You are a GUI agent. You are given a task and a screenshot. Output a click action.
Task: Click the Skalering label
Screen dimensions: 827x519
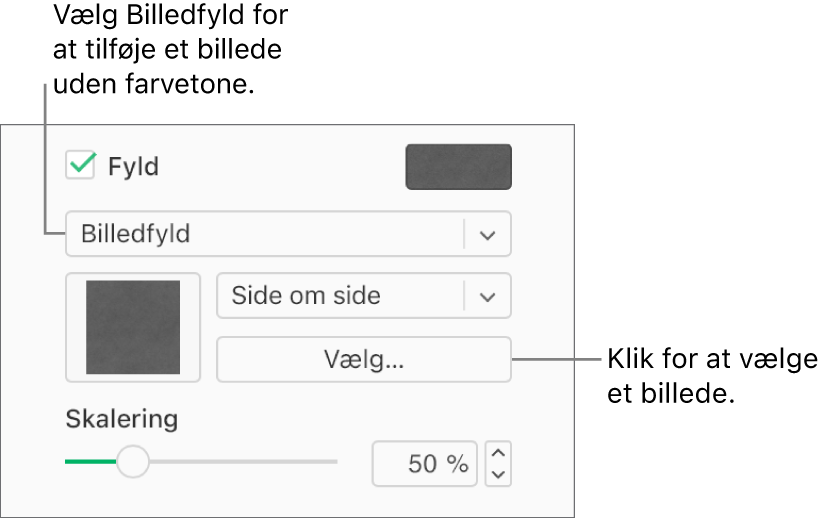(121, 418)
